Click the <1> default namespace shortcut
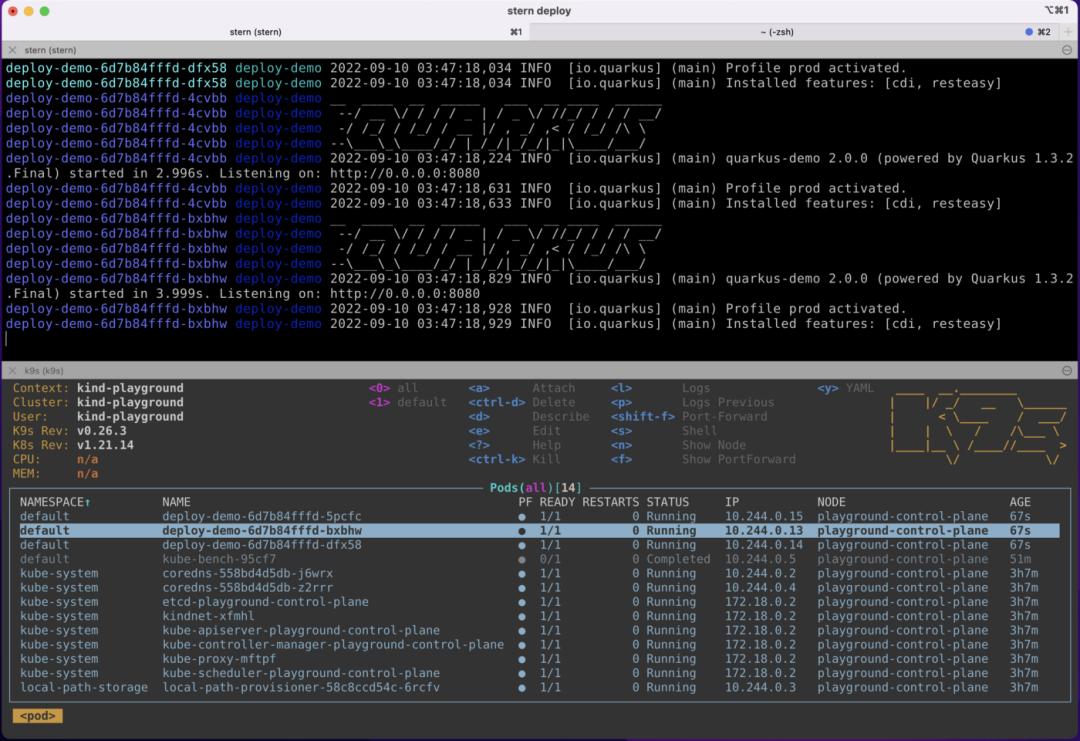 408,402
